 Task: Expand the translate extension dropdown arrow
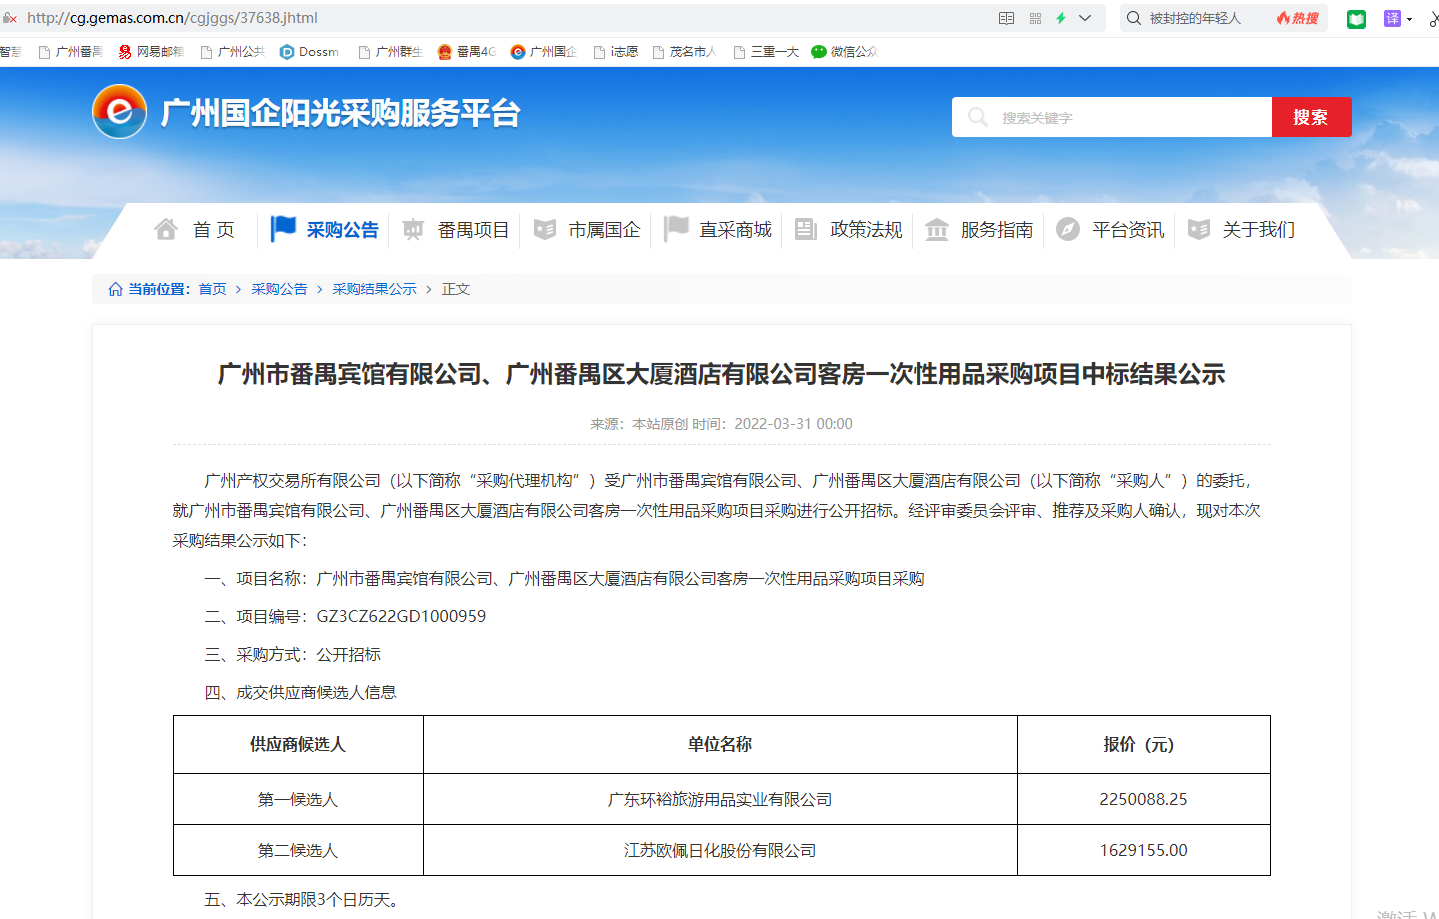coord(1410,19)
